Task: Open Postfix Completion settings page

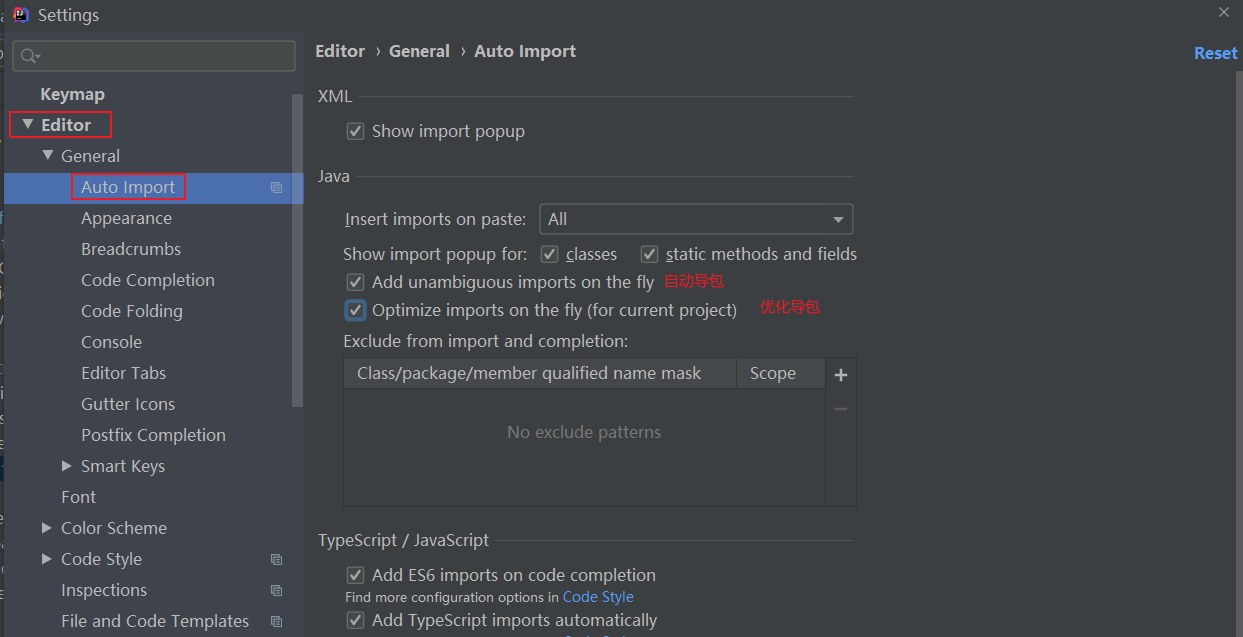Action: tap(153, 435)
